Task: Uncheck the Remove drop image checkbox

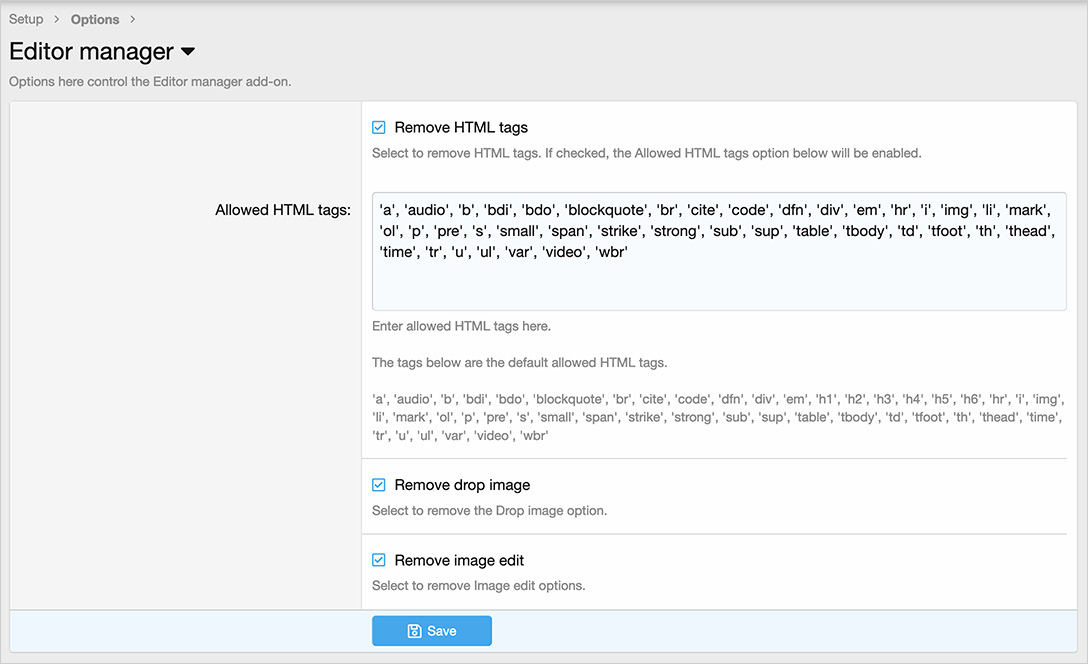Action: (x=379, y=485)
